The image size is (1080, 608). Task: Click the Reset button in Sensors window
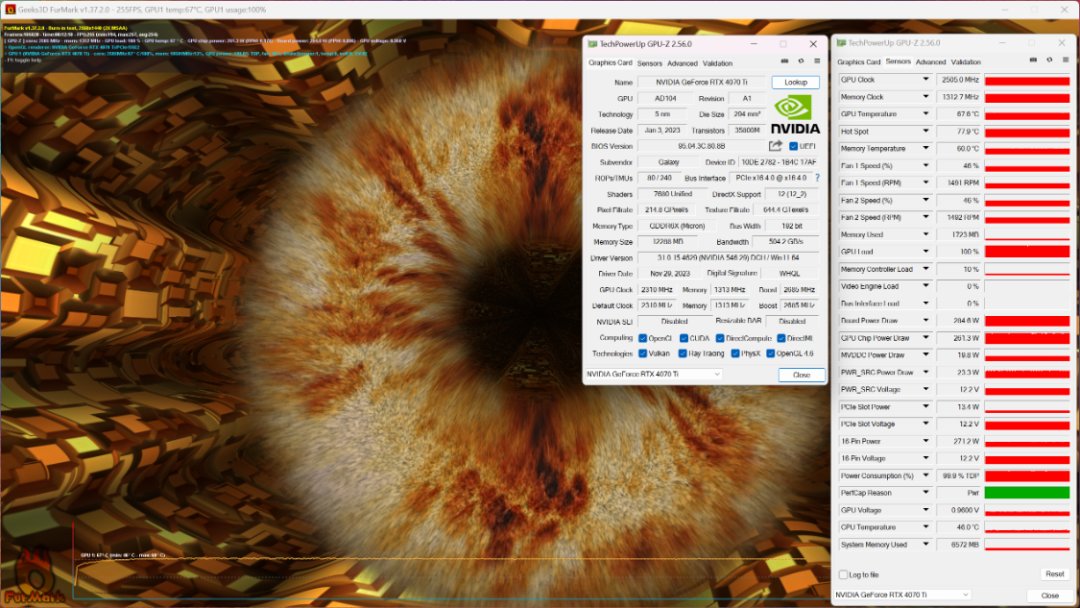click(x=1055, y=574)
